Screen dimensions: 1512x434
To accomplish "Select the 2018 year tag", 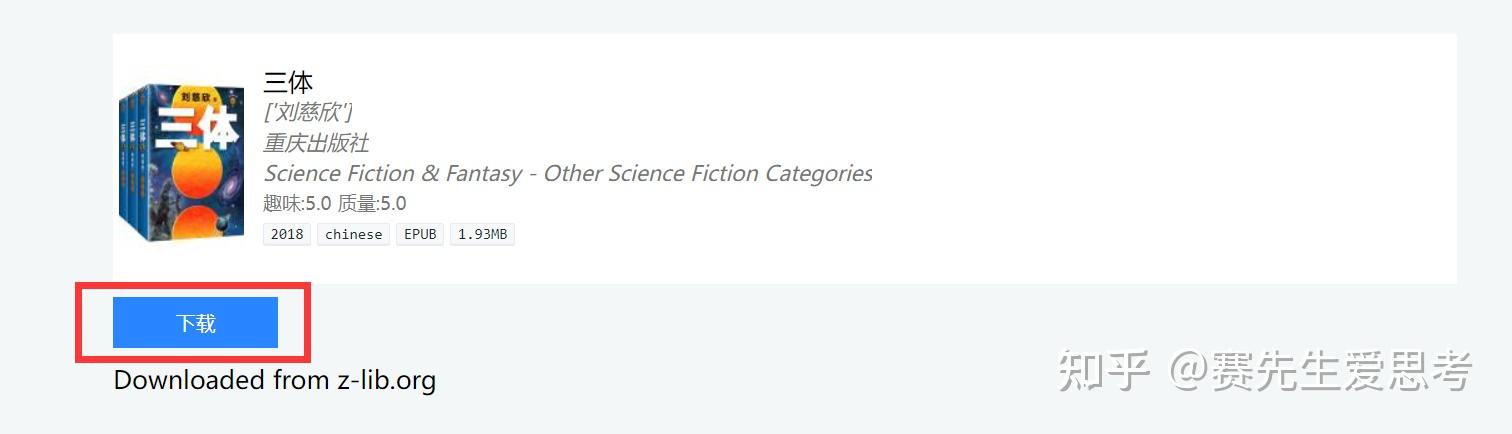I will coord(287,234).
